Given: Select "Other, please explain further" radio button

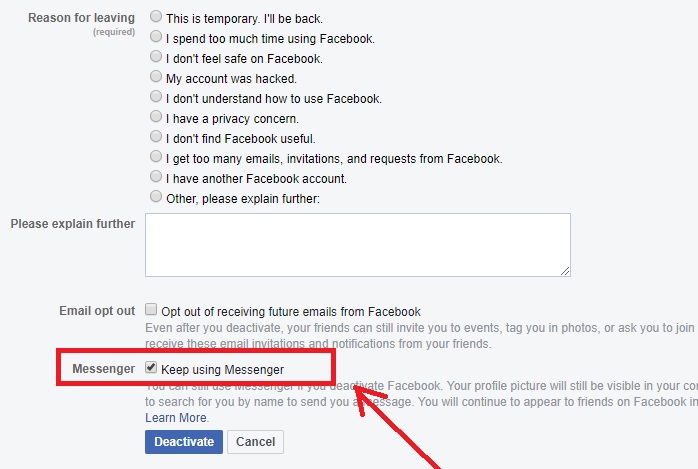Looking at the screenshot, I should (156, 197).
